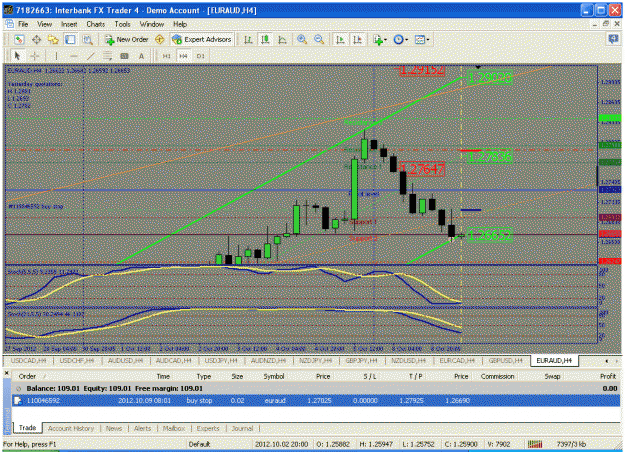Switch to the NZDUSD,H4 chart tab
625x452 pixels.
pyautogui.click(x=409, y=360)
